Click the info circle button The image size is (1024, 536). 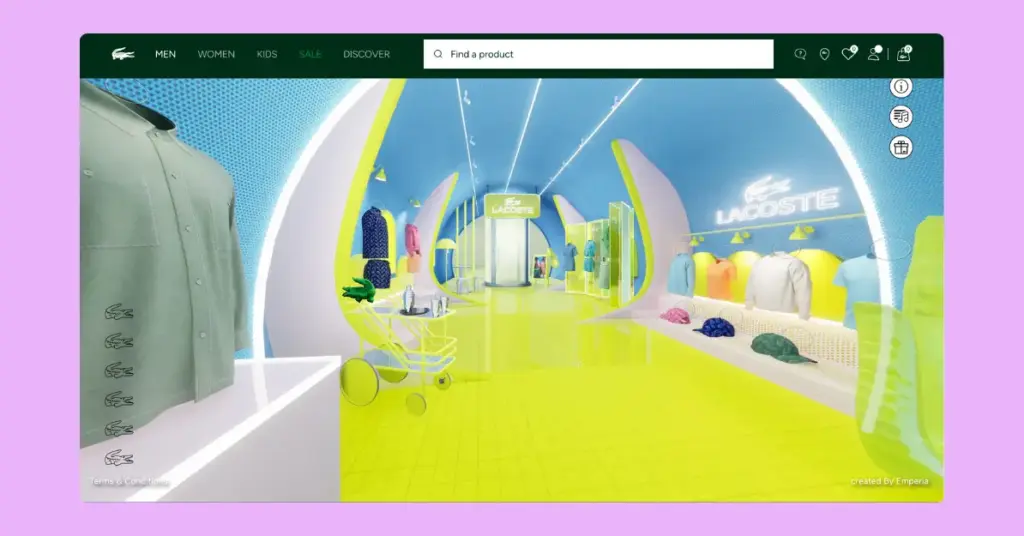(901, 86)
